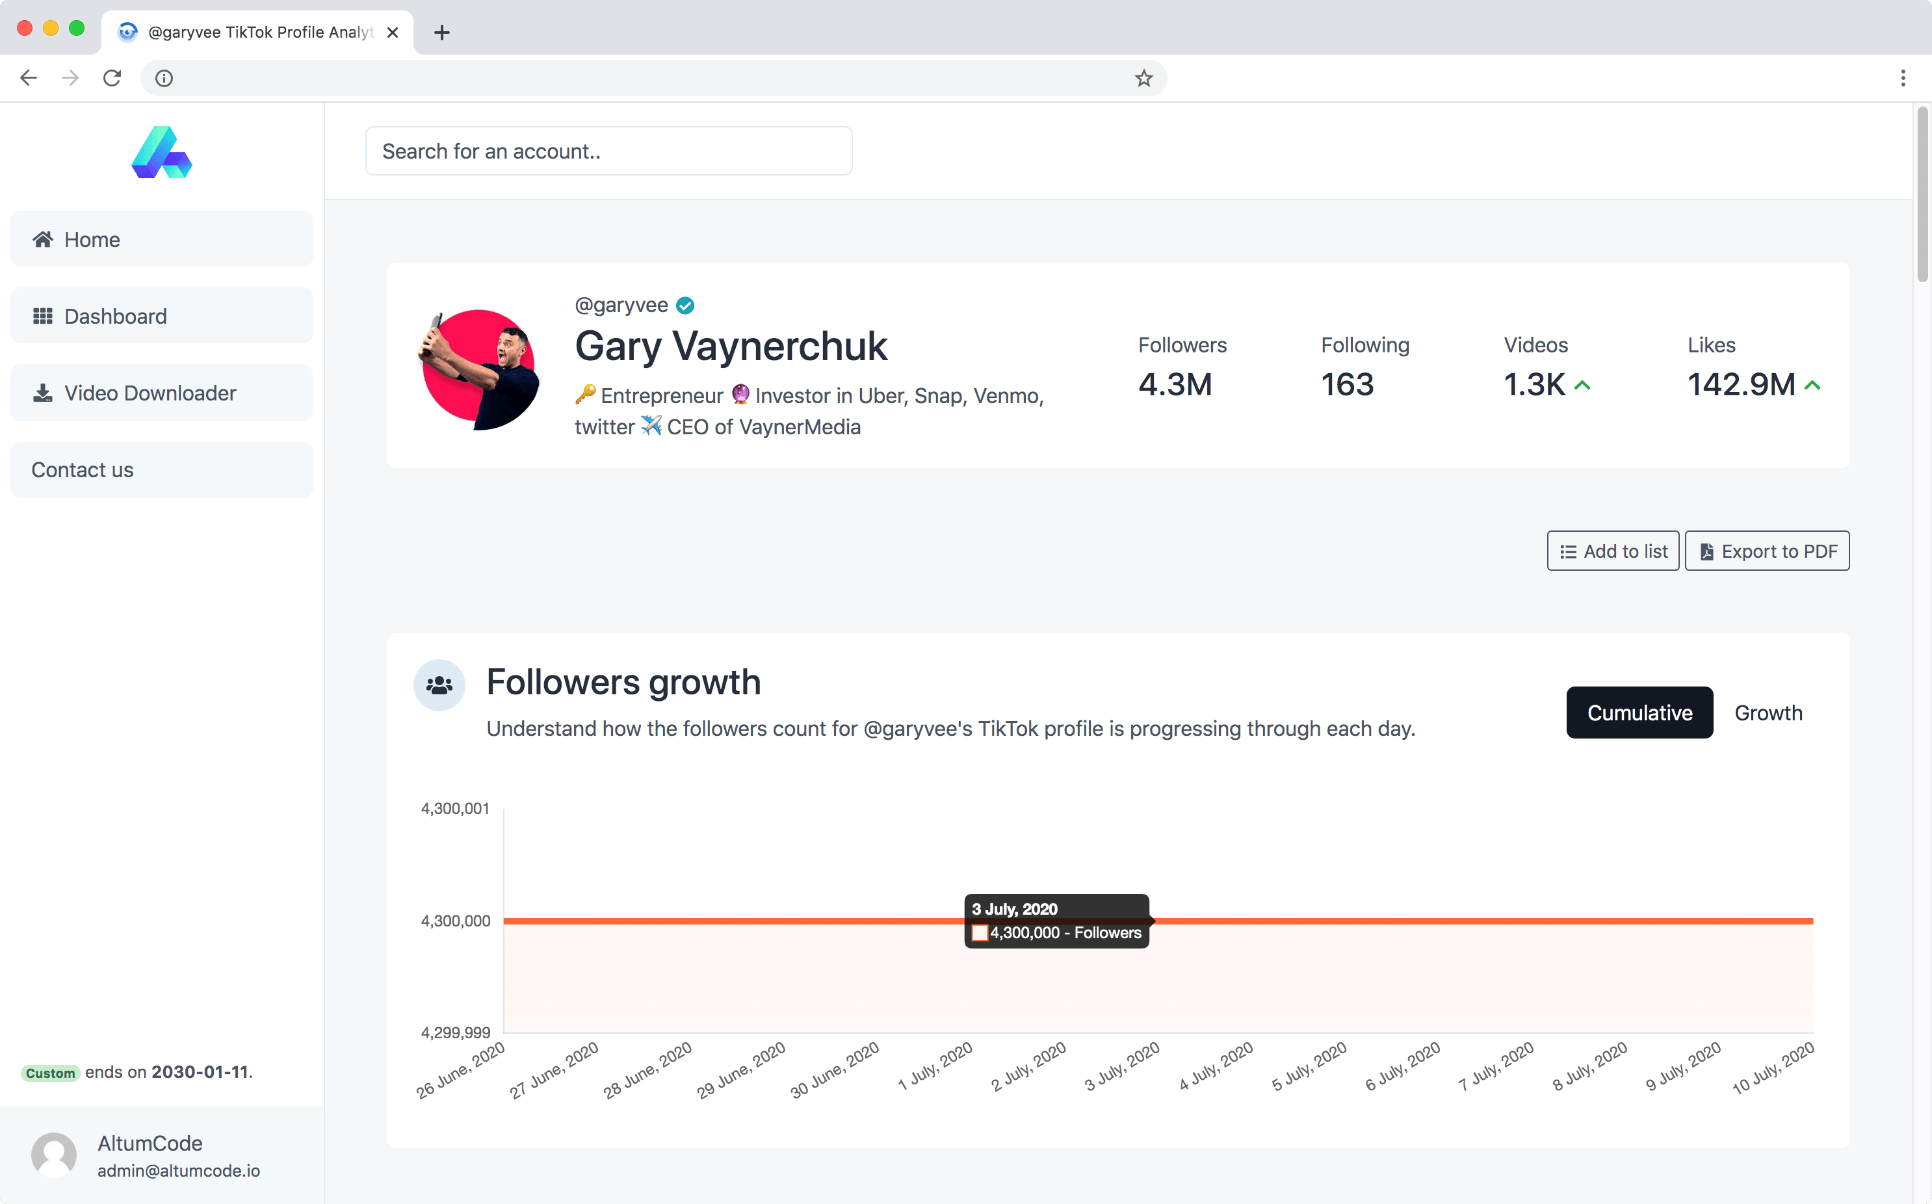This screenshot has width=1932, height=1204.
Task: Click the AltumCode user avatar
Action: (x=54, y=1155)
